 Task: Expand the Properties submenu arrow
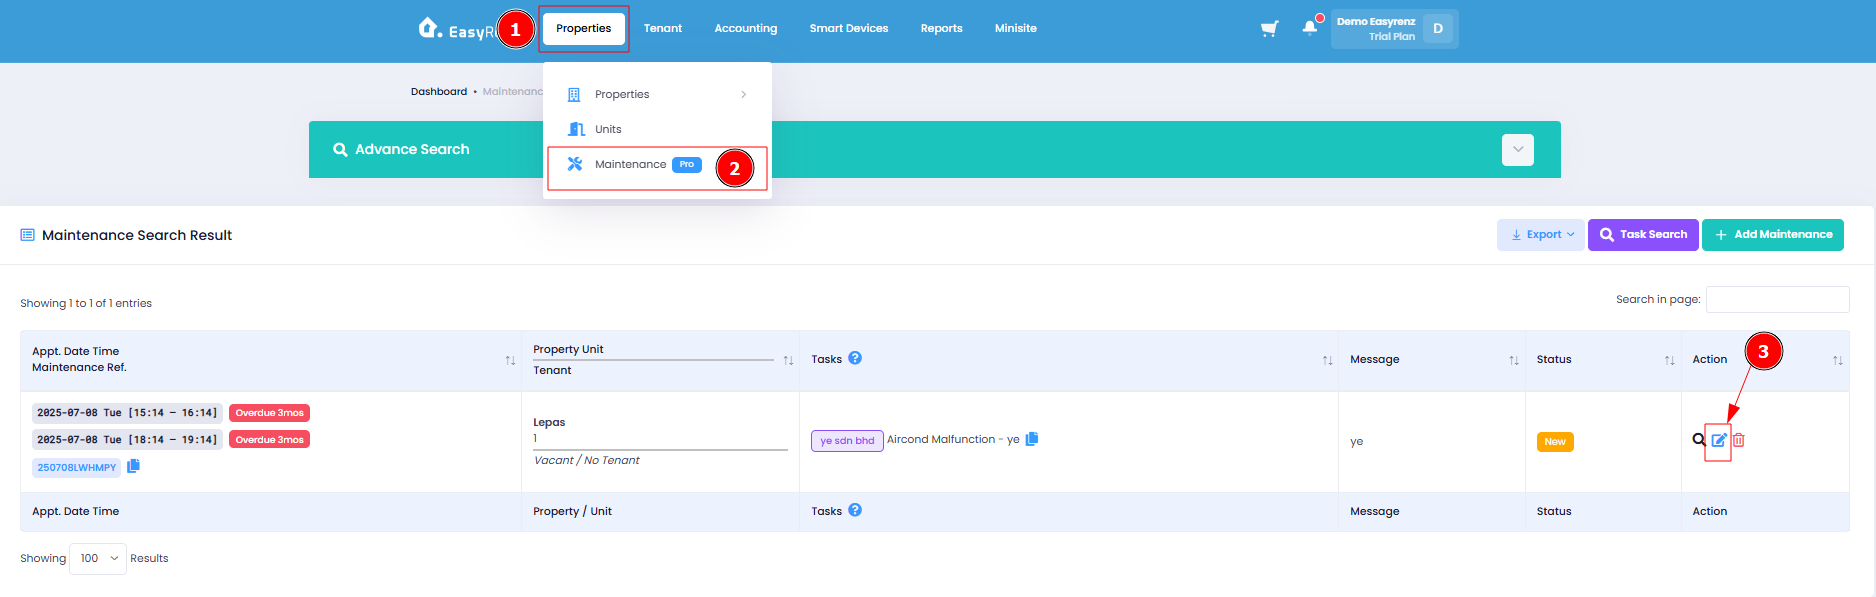point(743,95)
